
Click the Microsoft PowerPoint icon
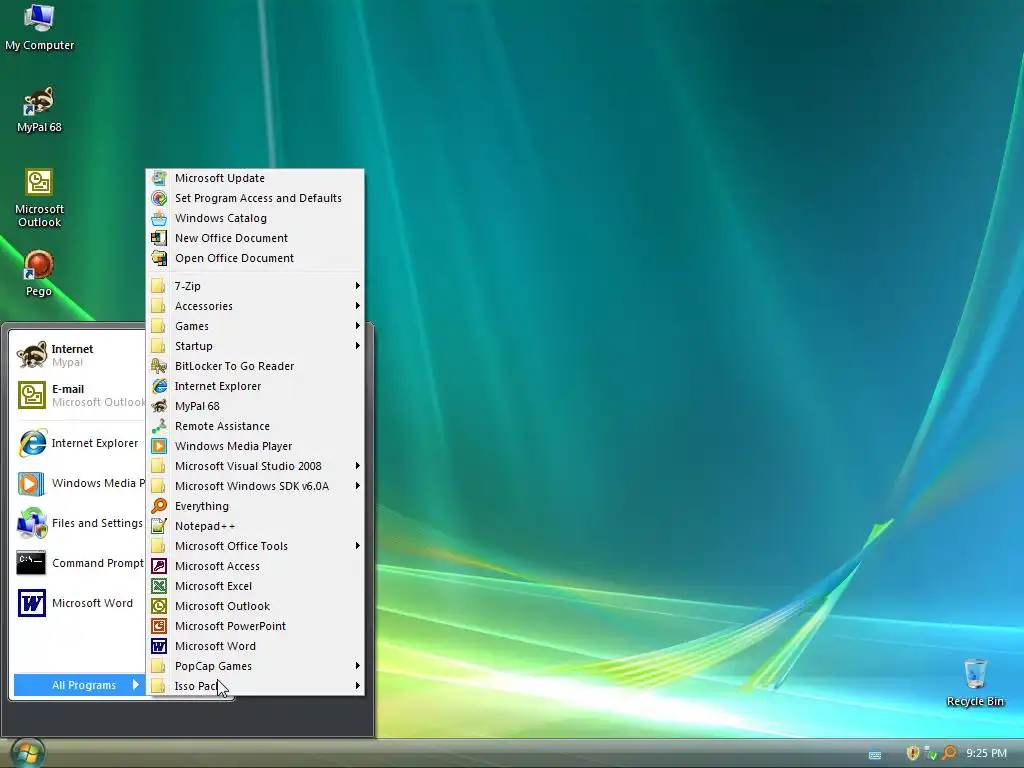point(159,626)
